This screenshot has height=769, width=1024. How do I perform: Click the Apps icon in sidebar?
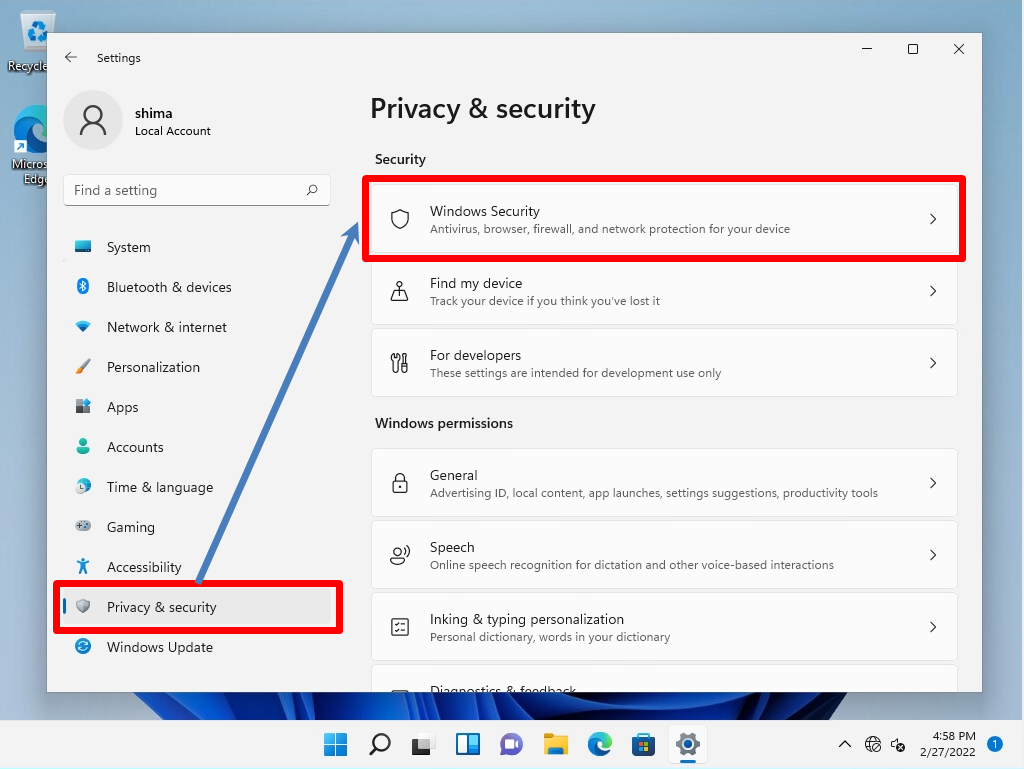coord(83,407)
